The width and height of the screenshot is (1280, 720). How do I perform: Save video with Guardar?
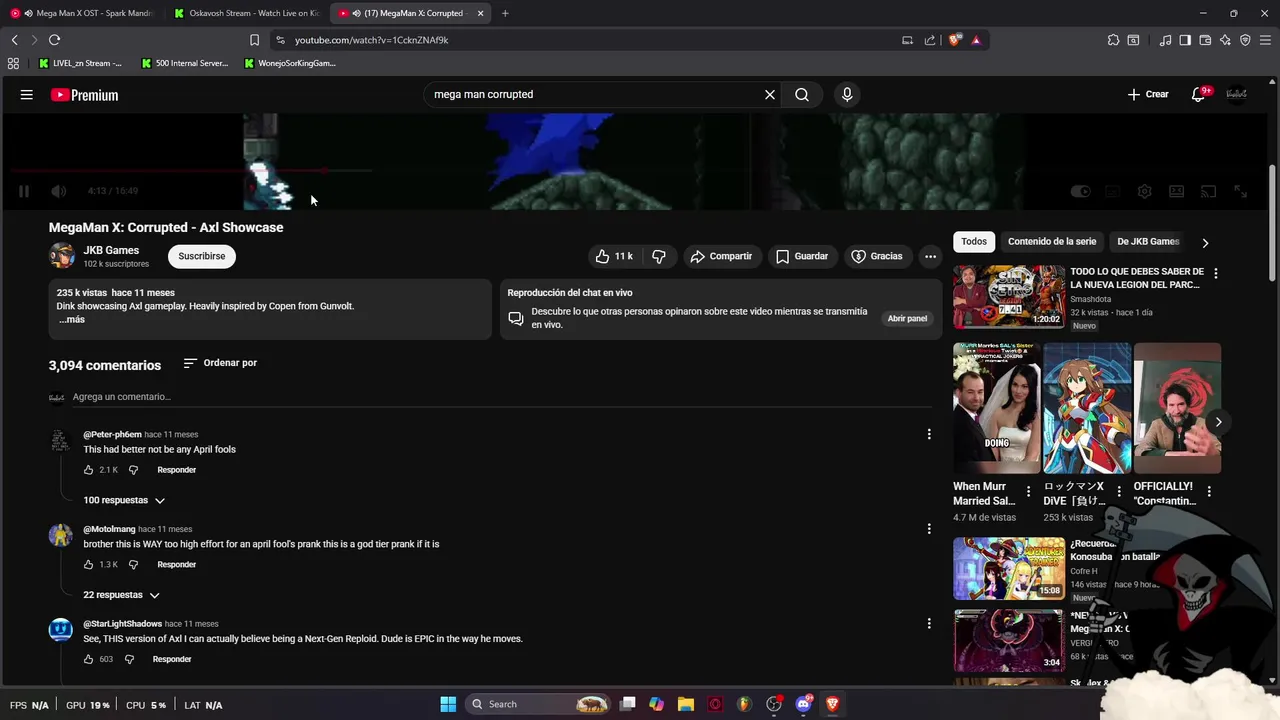pos(802,256)
